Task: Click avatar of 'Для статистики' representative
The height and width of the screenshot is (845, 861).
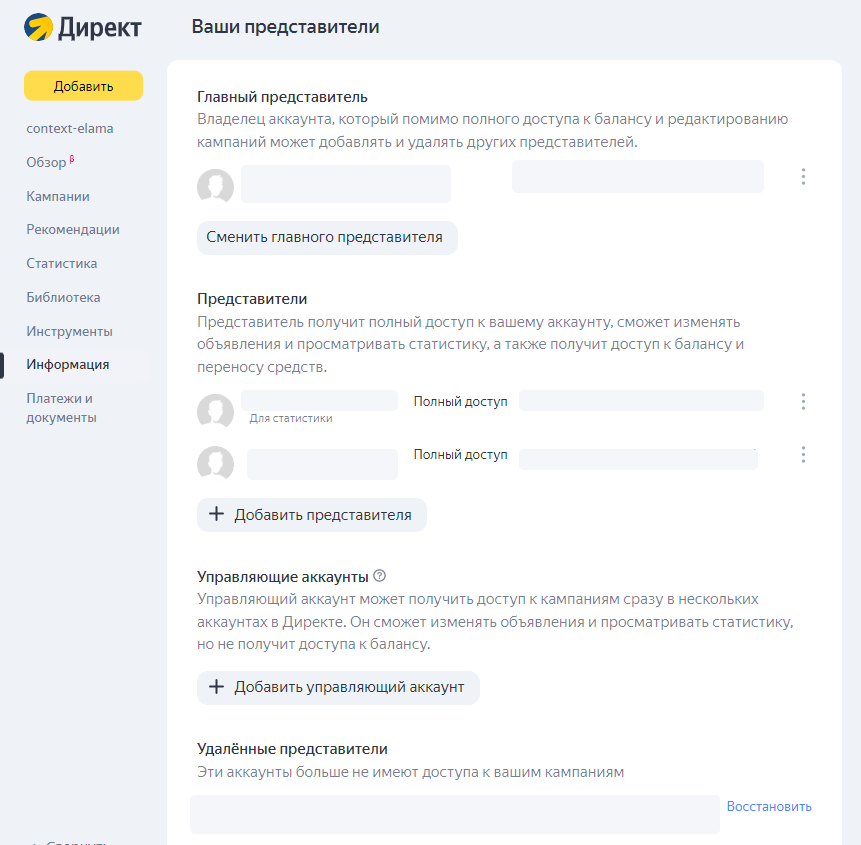Action: pyautogui.click(x=215, y=412)
